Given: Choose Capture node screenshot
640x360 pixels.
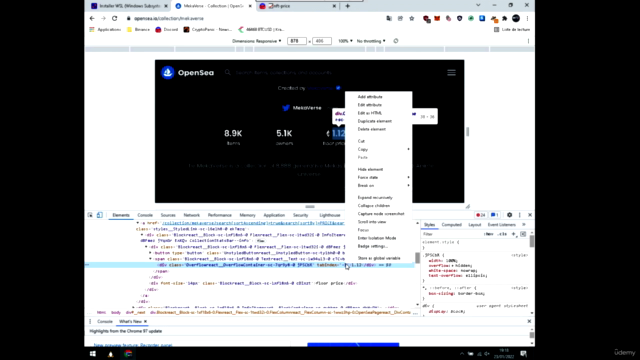Looking at the screenshot, I should click(x=381, y=213).
